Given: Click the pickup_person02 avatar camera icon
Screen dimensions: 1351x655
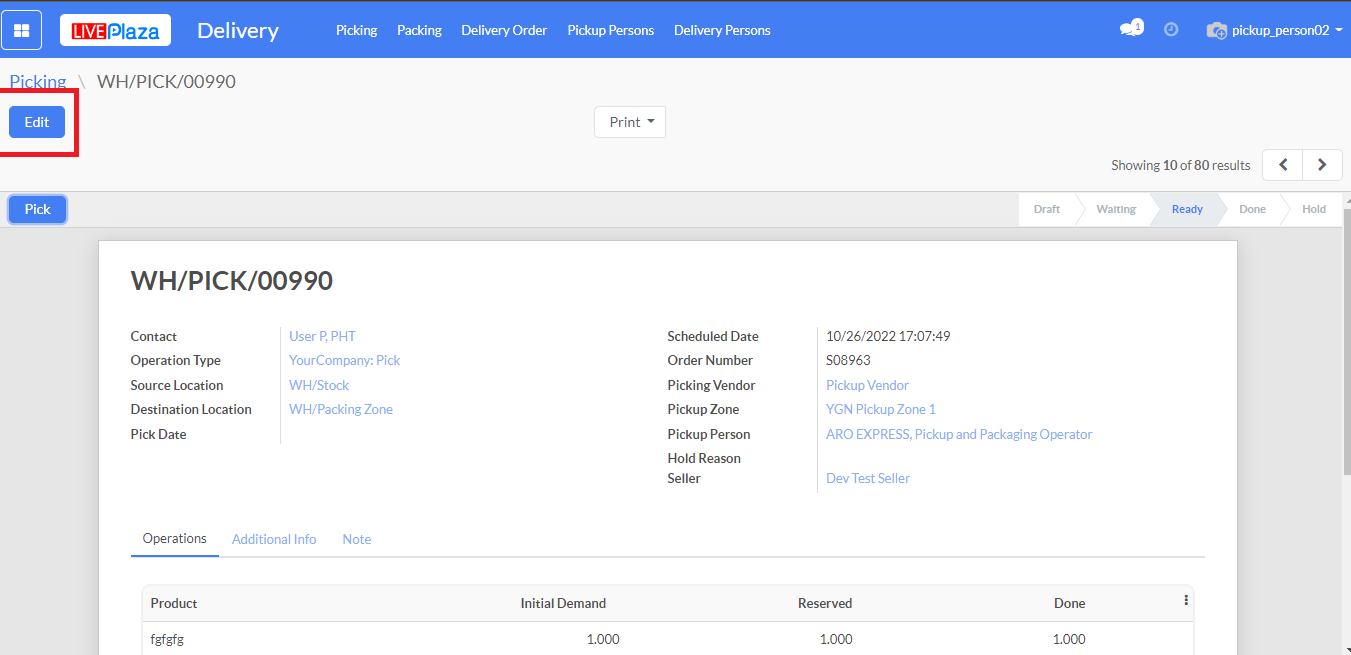Looking at the screenshot, I should tap(1216, 30).
